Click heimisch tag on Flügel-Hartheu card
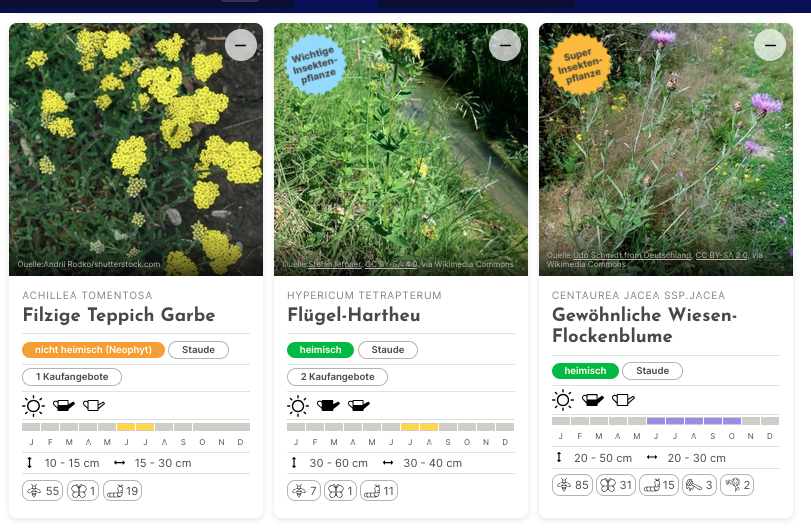This screenshot has height=531, width=811. [320, 350]
